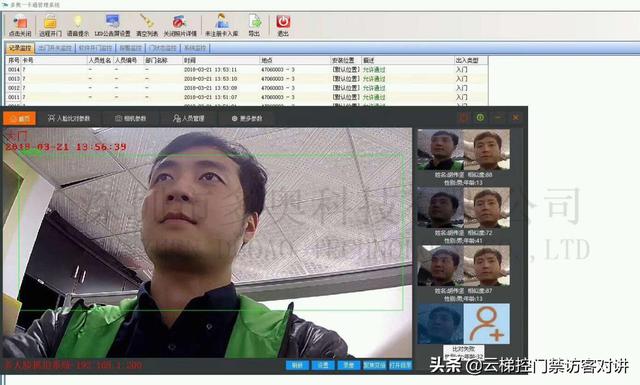Click the red 退出 power icon
The width and height of the screenshot is (640, 385).
[283, 21]
